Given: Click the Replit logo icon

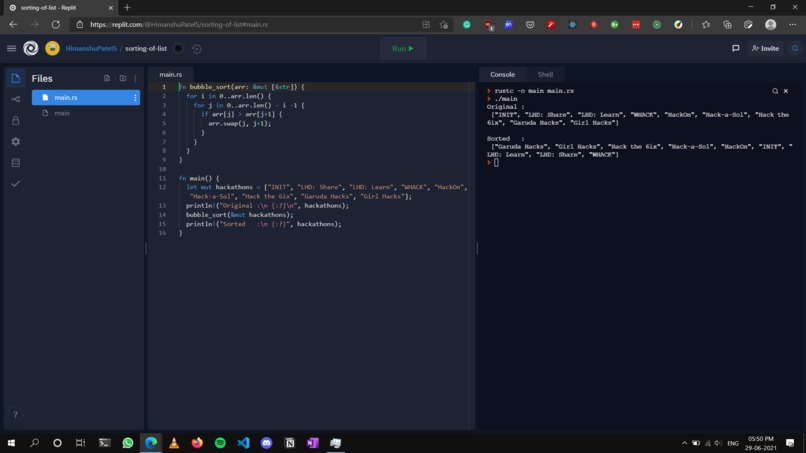Looking at the screenshot, I should [x=31, y=48].
